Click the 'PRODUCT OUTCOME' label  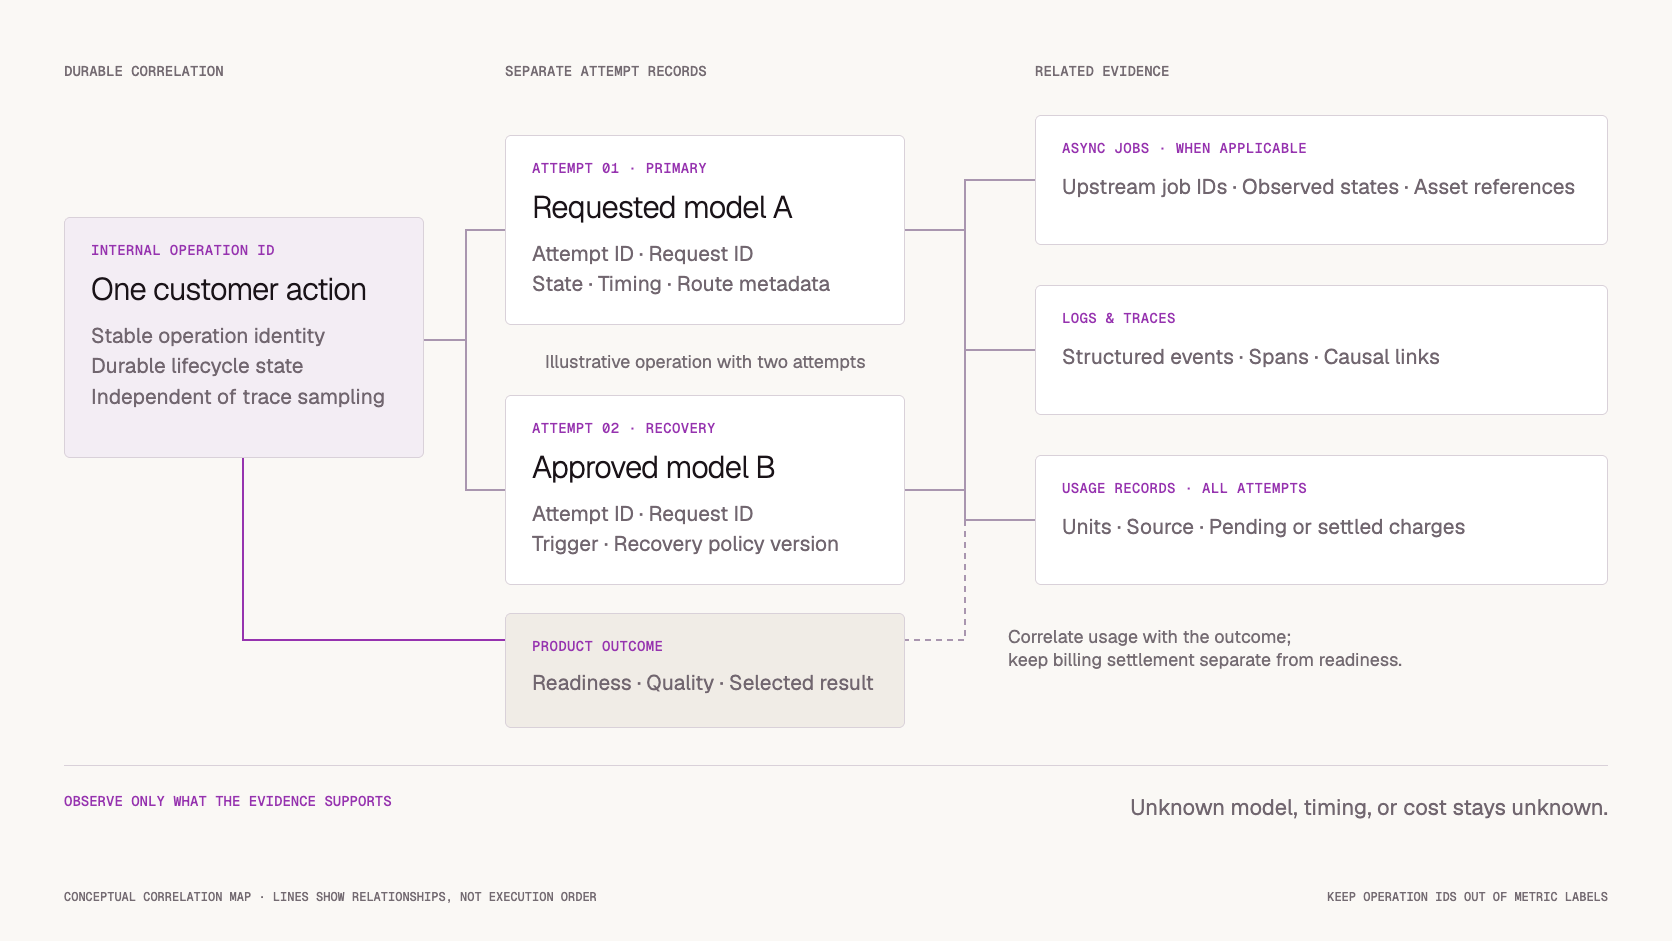coord(597,646)
